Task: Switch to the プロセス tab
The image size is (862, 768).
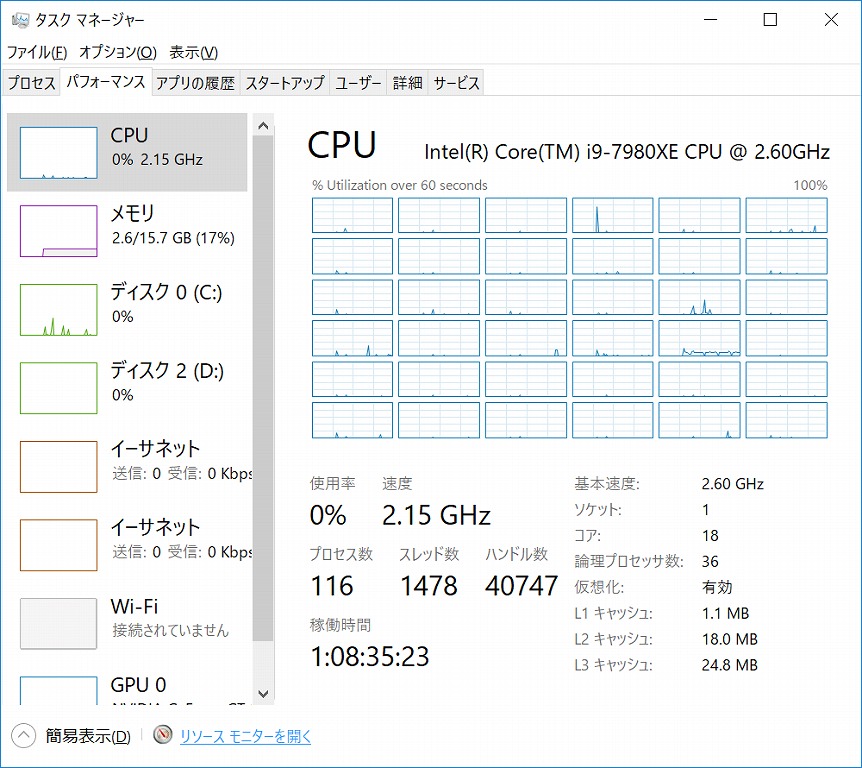Action: [x=32, y=83]
